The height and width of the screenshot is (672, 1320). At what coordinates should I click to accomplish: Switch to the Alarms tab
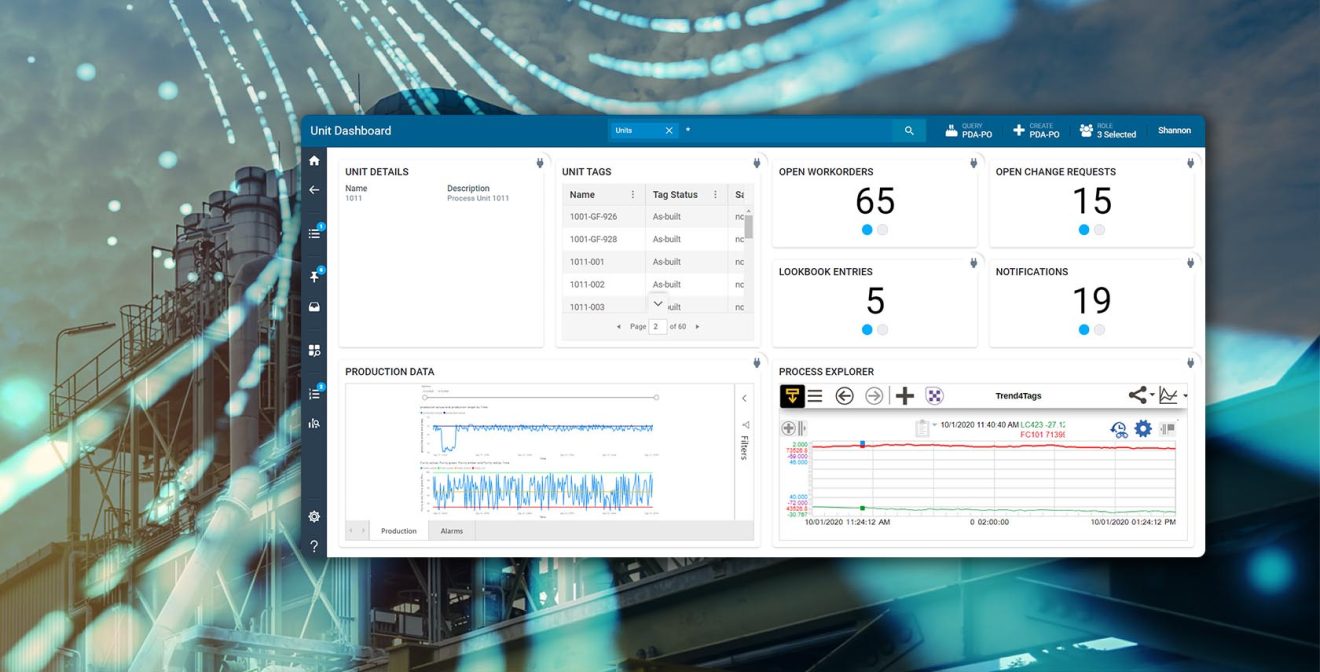click(x=452, y=531)
